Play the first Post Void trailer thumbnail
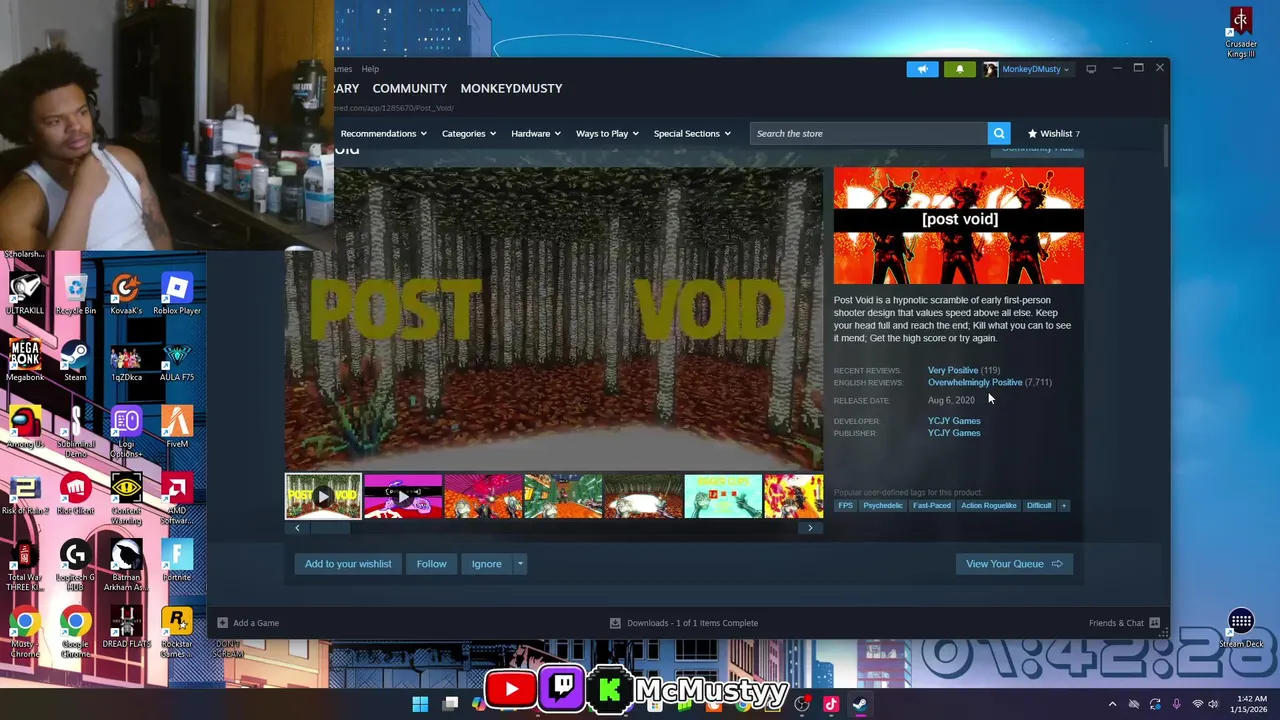 coord(323,496)
